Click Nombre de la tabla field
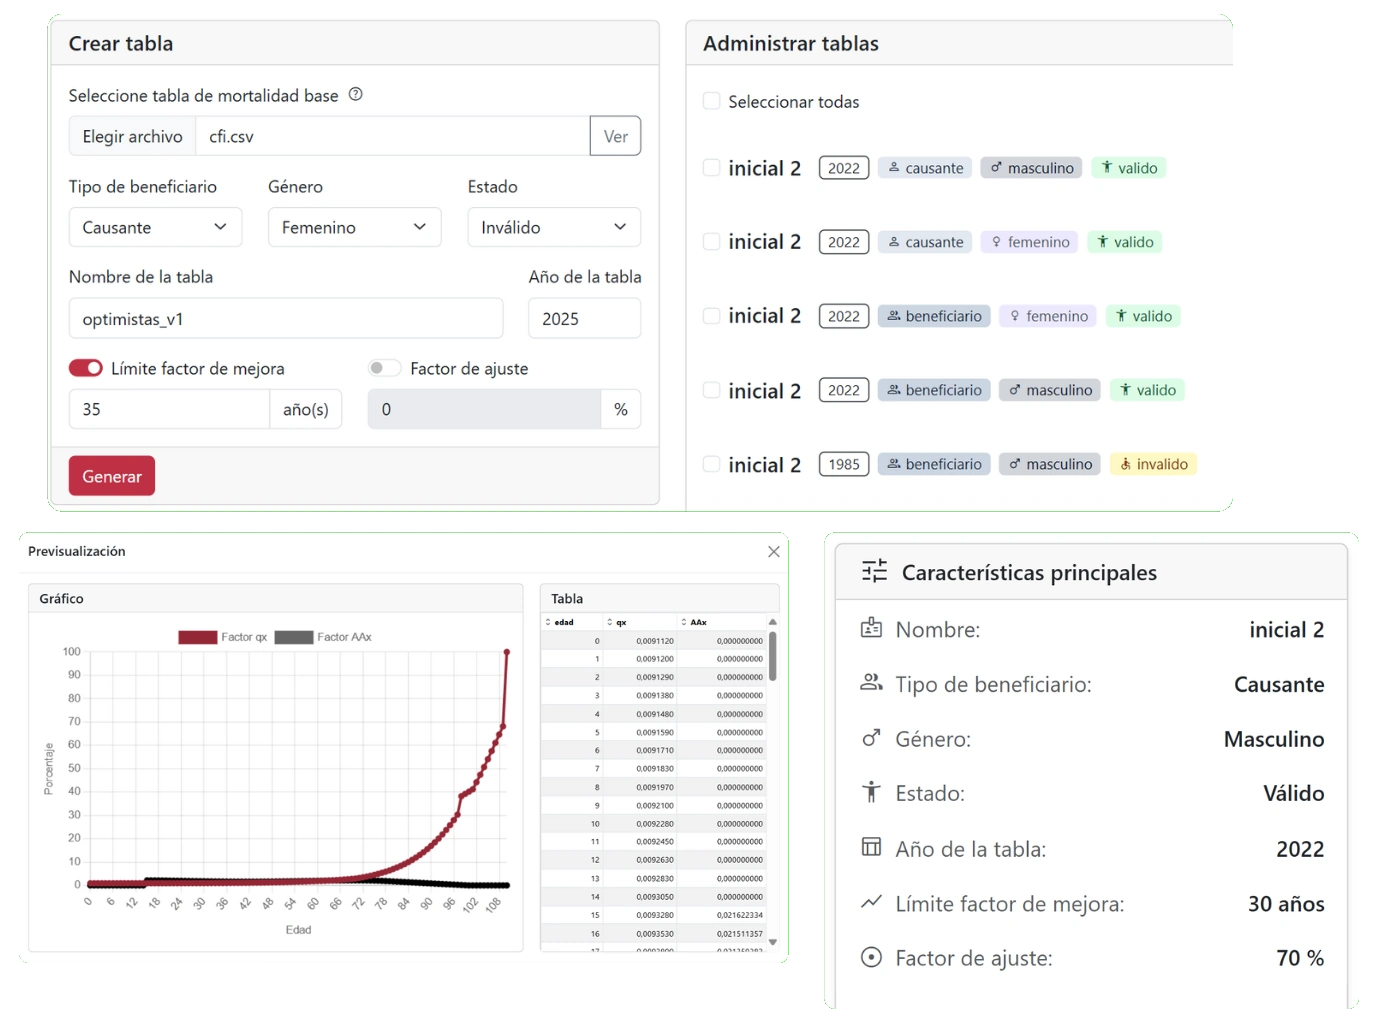 point(286,318)
